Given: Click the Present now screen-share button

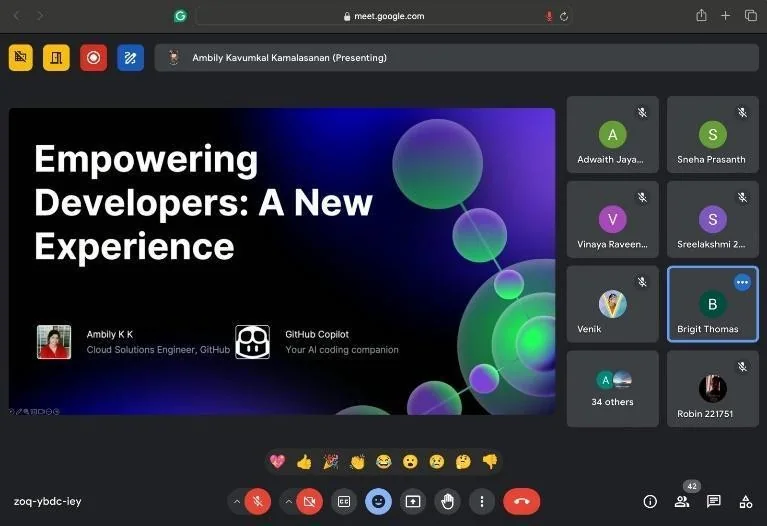Looking at the screenshot, I should pos(413,502).
